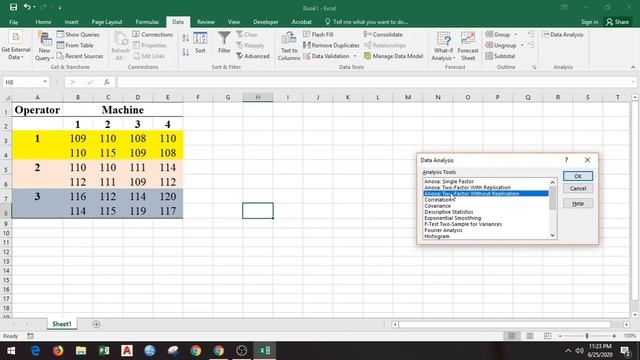This screenshot has height=360, width=640.
Task: Open workbook Connections
Action: (152, 35)
